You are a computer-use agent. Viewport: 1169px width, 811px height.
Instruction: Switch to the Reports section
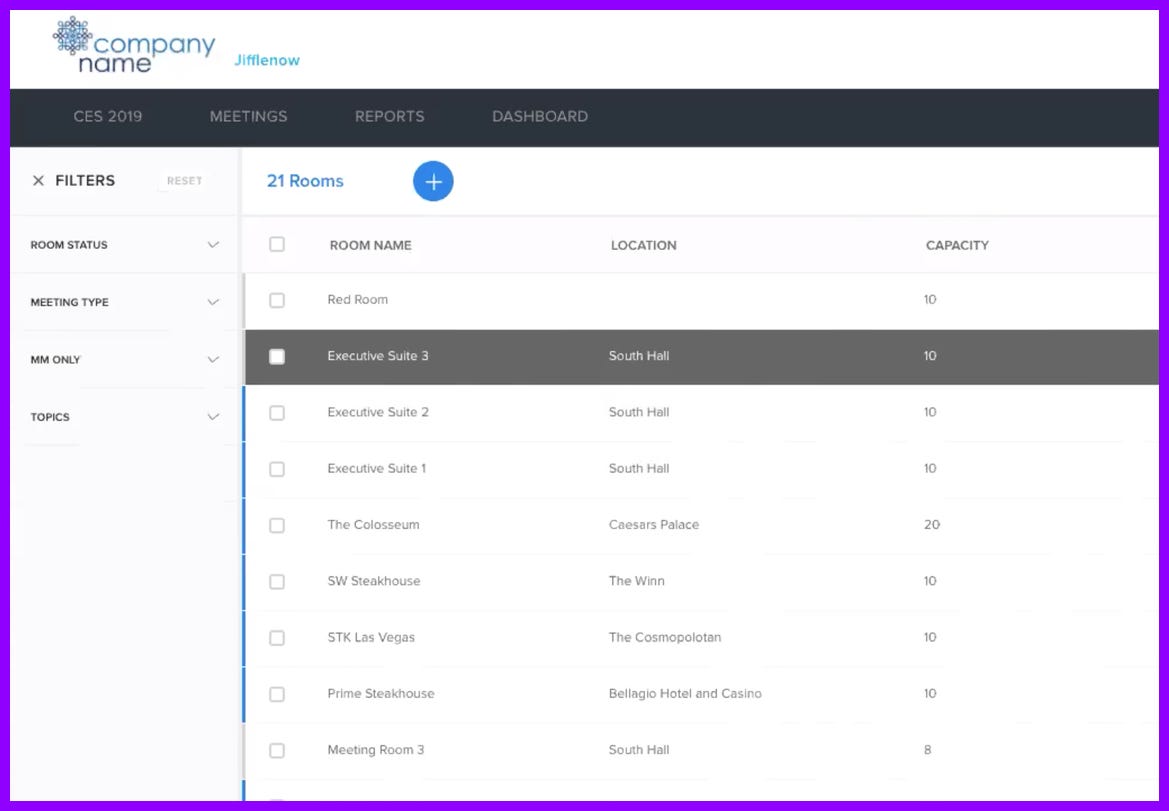pyautogui.click(x=389, y=116)
